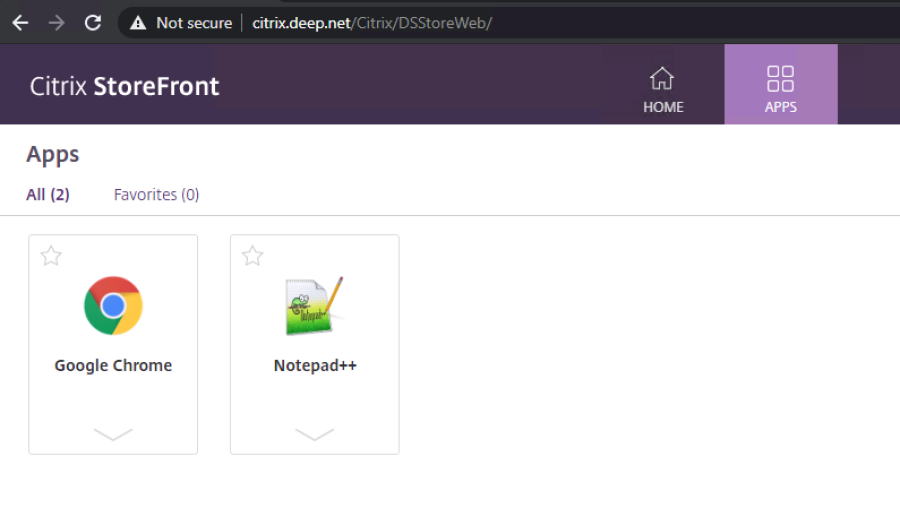Launch the Notepad++ app icon
The height and width of the screenshot is (508, 900).
tap(315, 305)
